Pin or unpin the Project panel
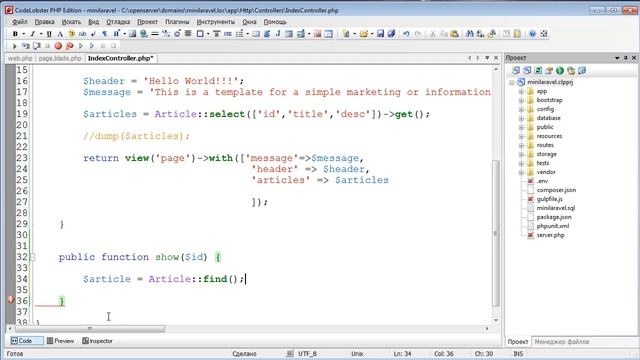 [x=625, y=58]
